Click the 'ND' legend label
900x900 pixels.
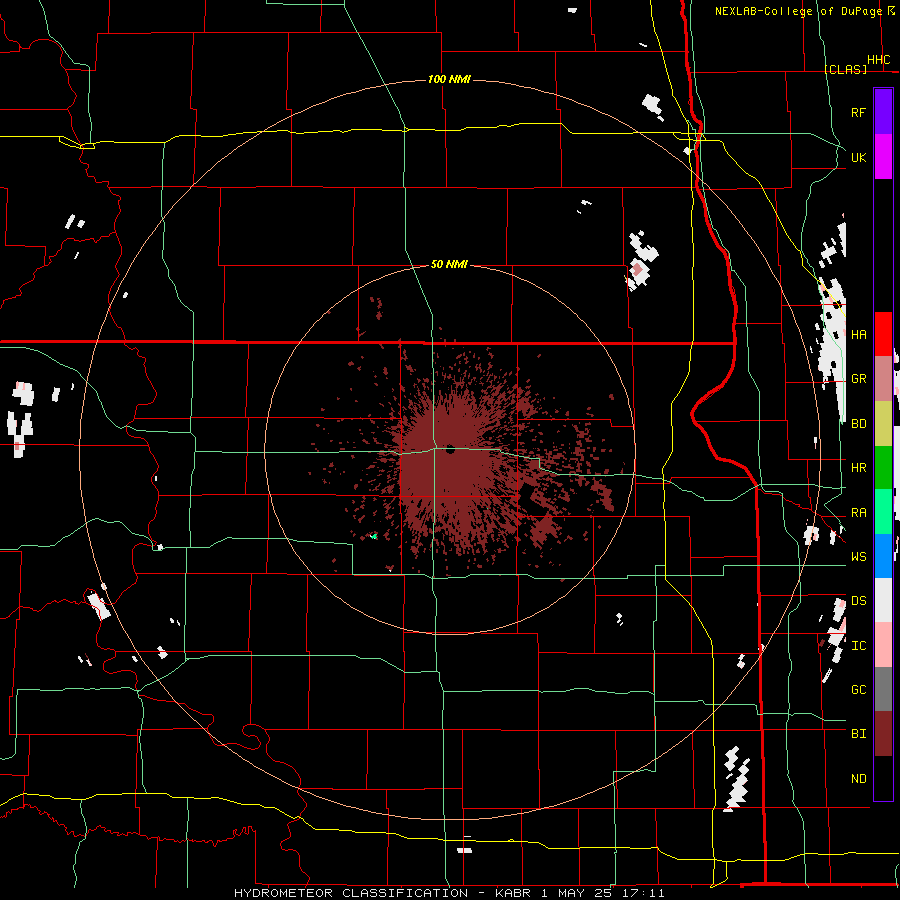coord(858,778)
